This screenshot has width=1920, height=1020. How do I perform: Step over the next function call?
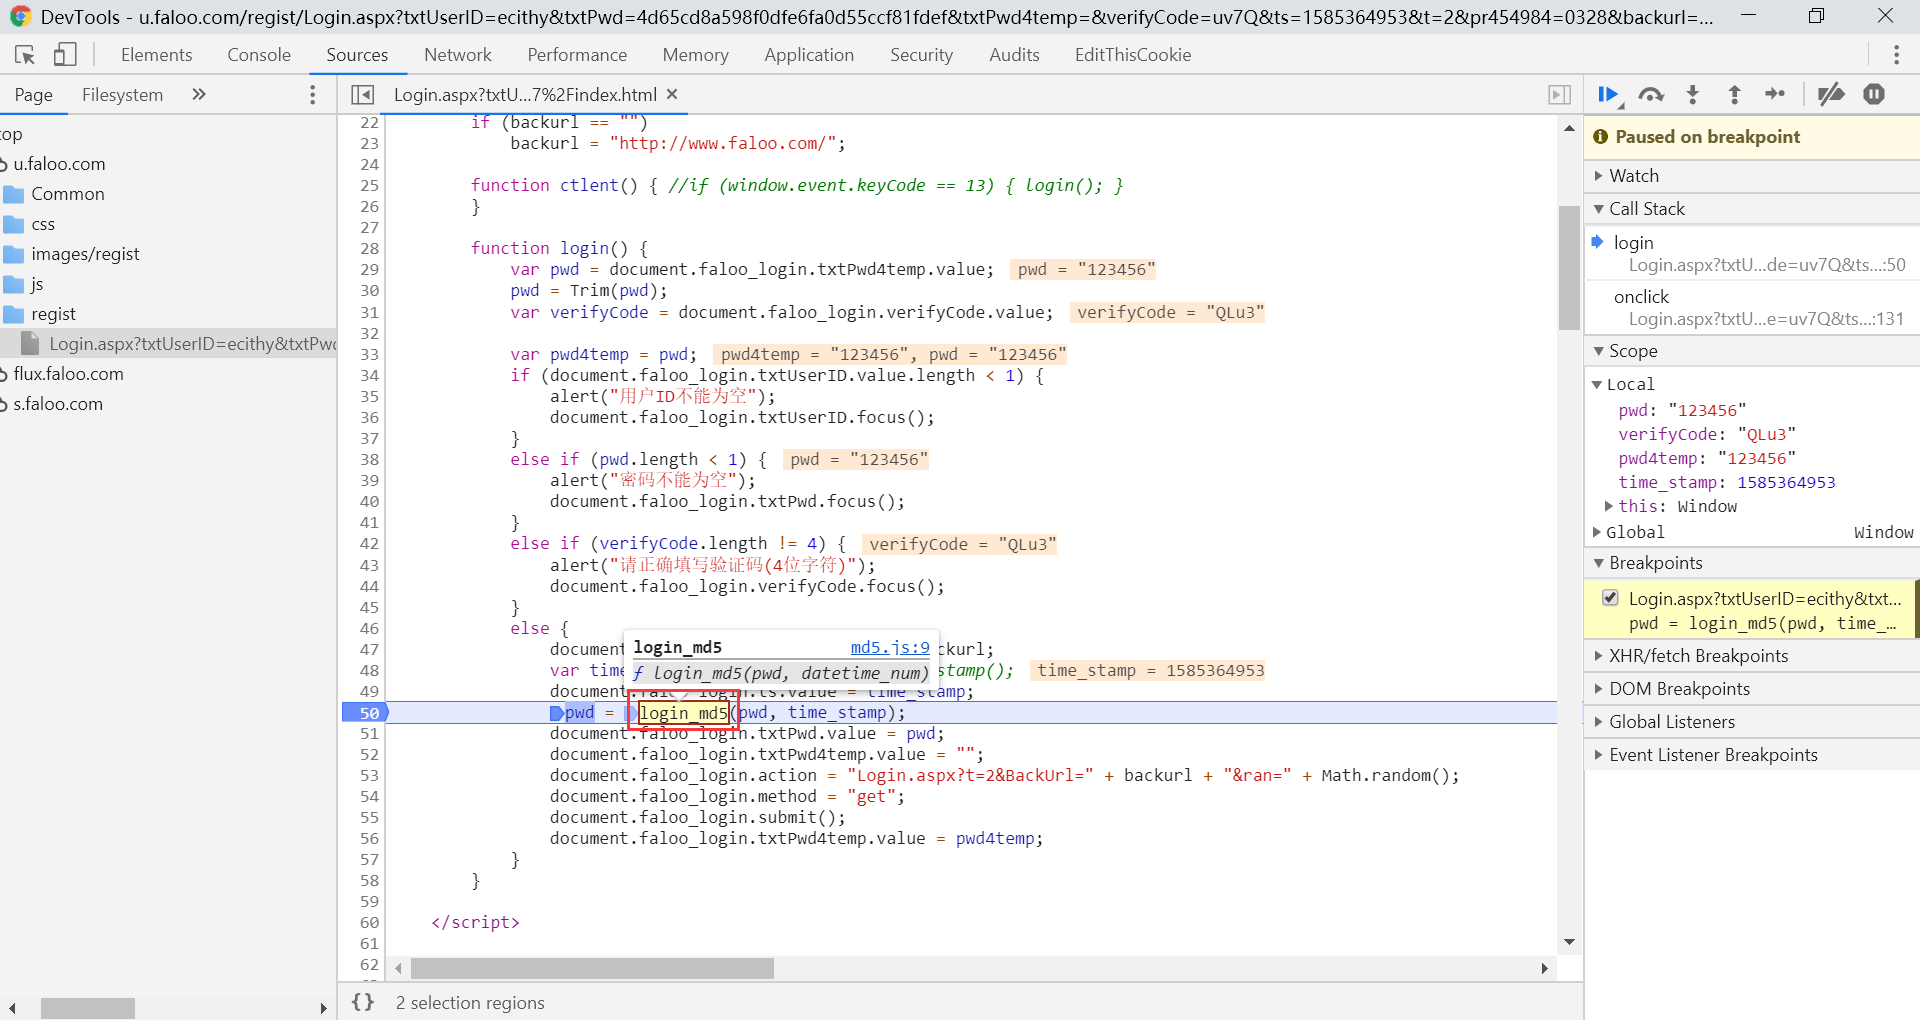click(x=1651, y=94)
